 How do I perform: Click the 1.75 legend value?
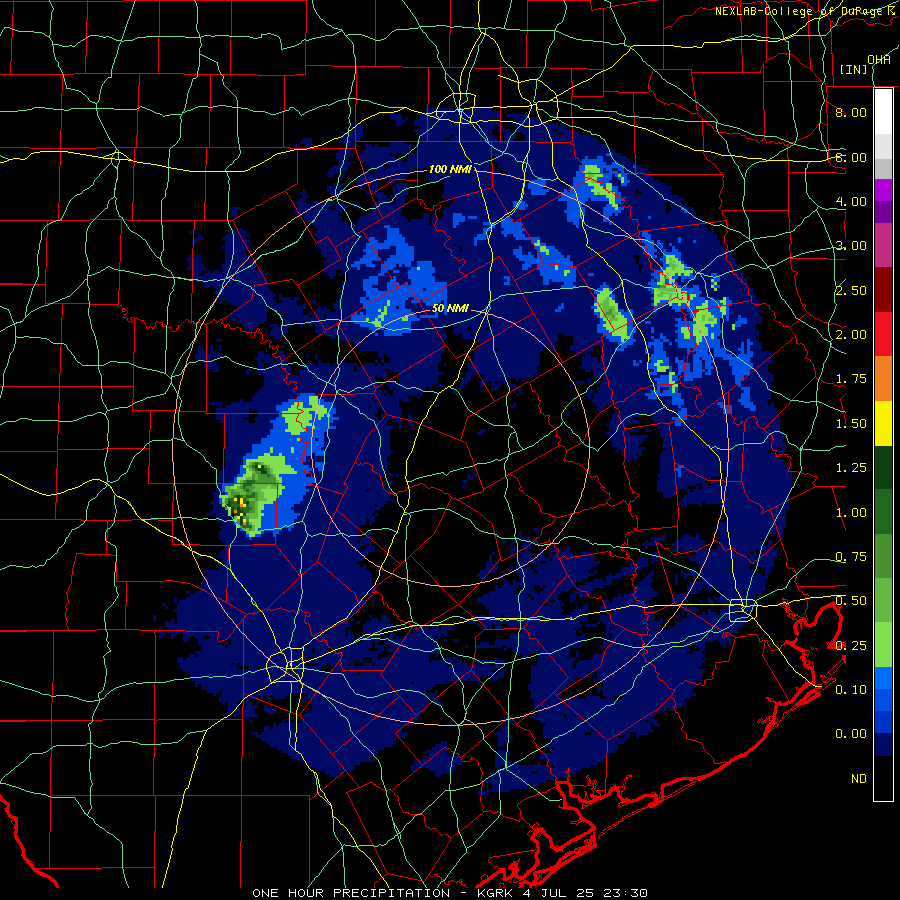tap(851, 379)
